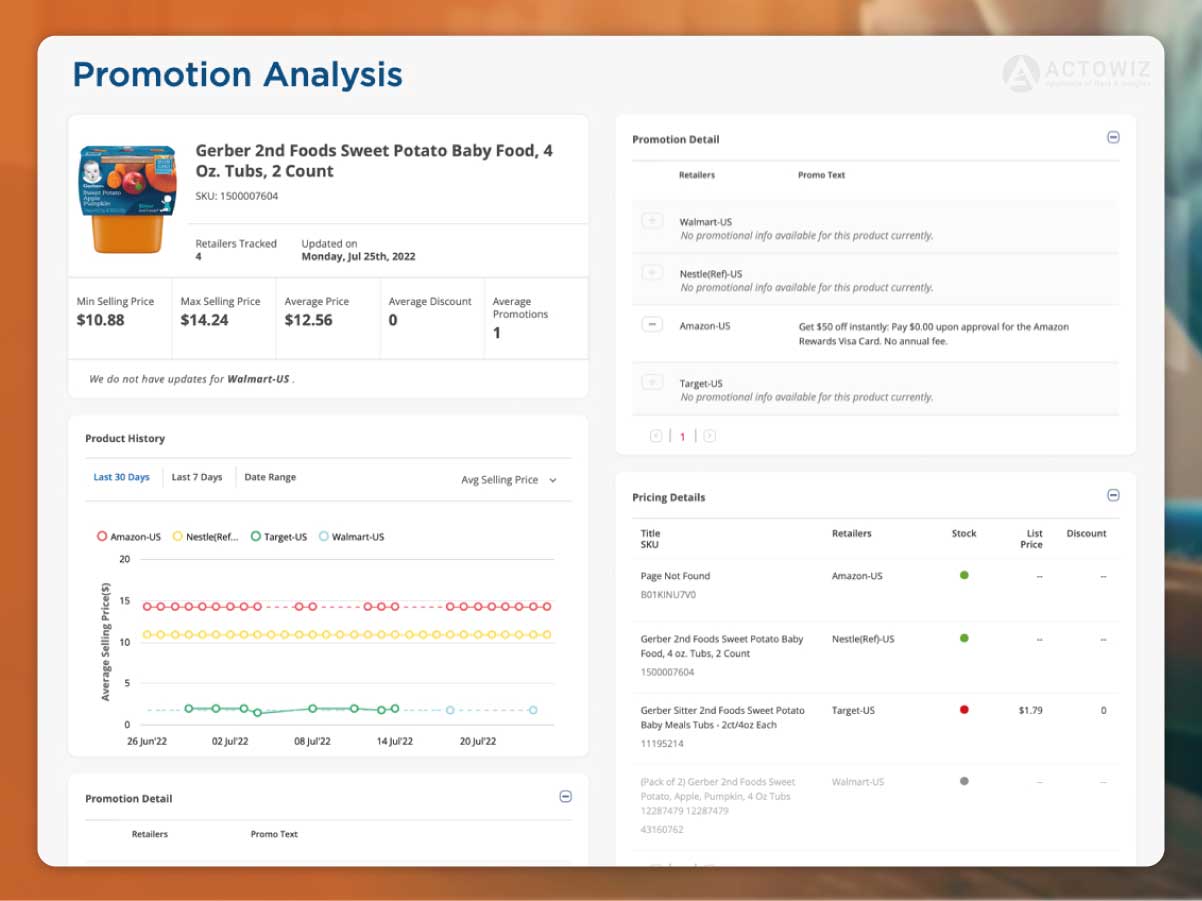
Task: Click the Min Selling Price $10.88 value
Action: tap(101, 321)
